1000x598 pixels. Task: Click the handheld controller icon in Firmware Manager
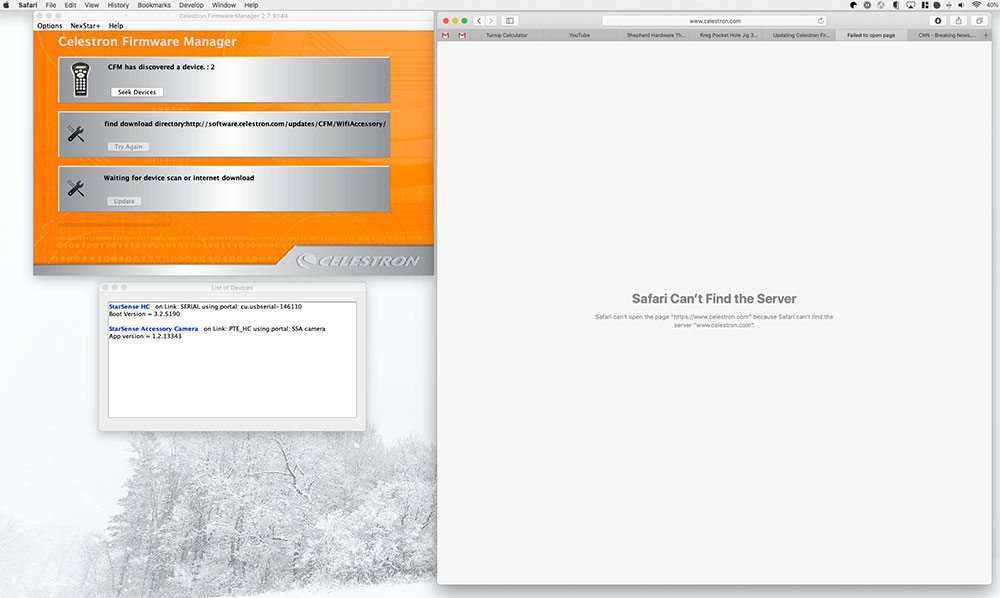click(80, 80)
